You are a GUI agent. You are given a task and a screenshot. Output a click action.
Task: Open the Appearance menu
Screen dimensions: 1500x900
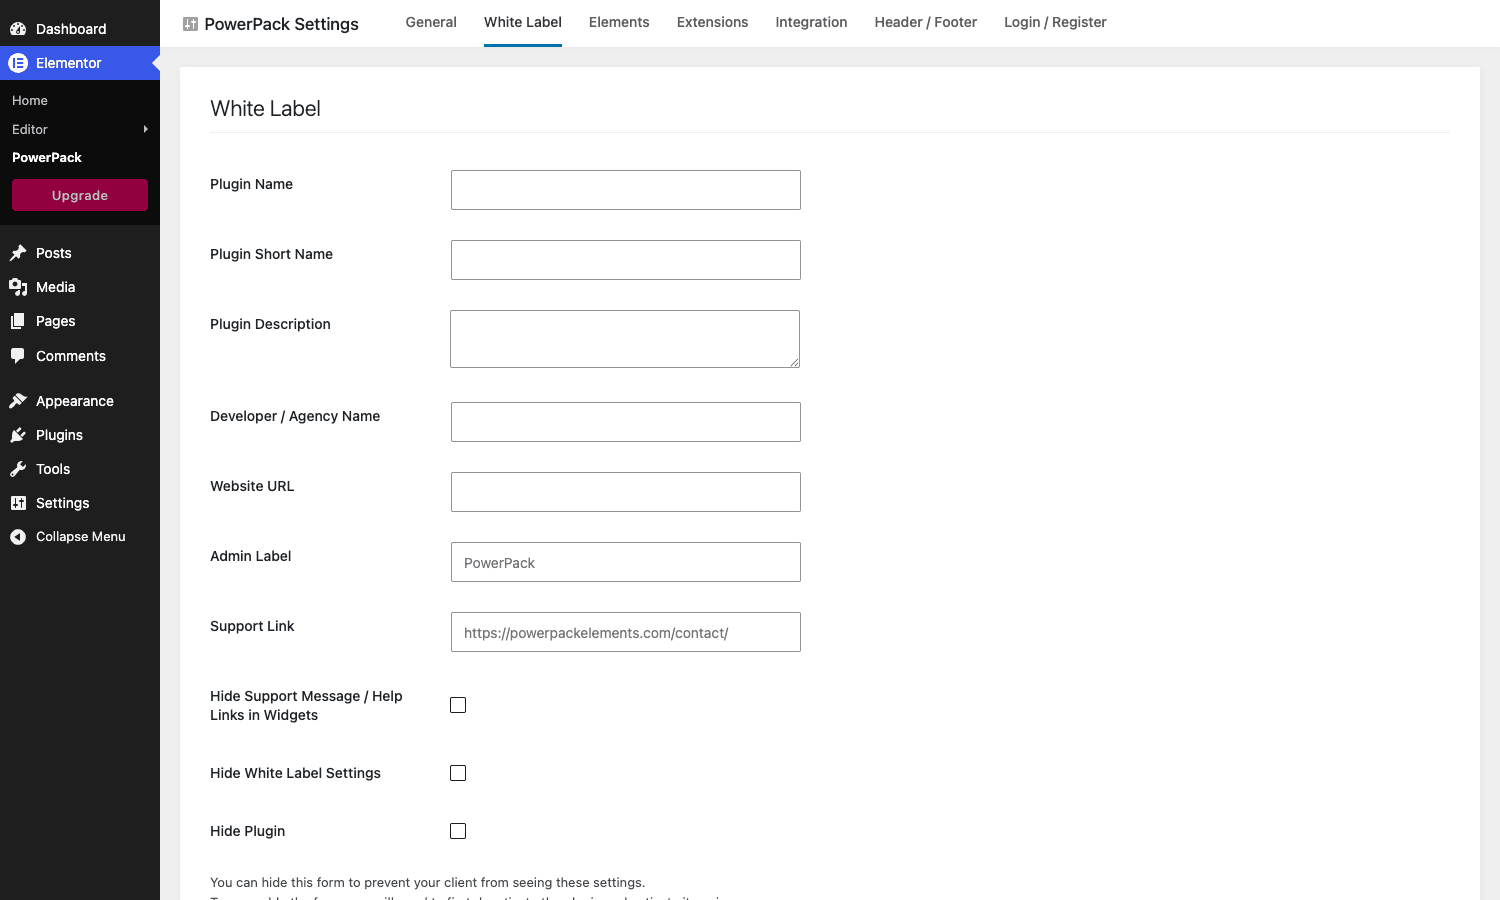[80, 401]
